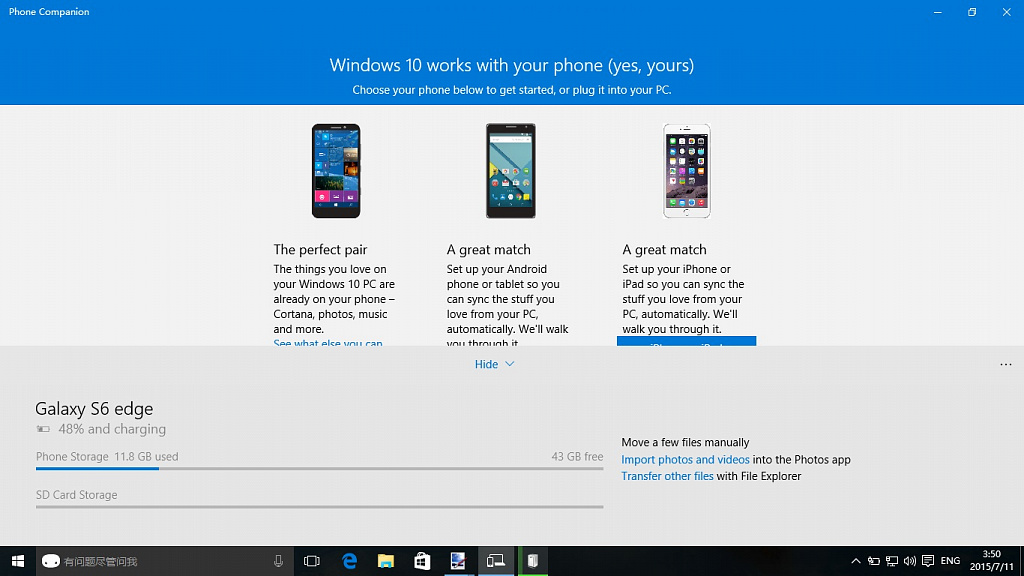Click the green-highlighted taskbar app icon
The height and width of the screenshot is (576, 1024).
point(533,561)
